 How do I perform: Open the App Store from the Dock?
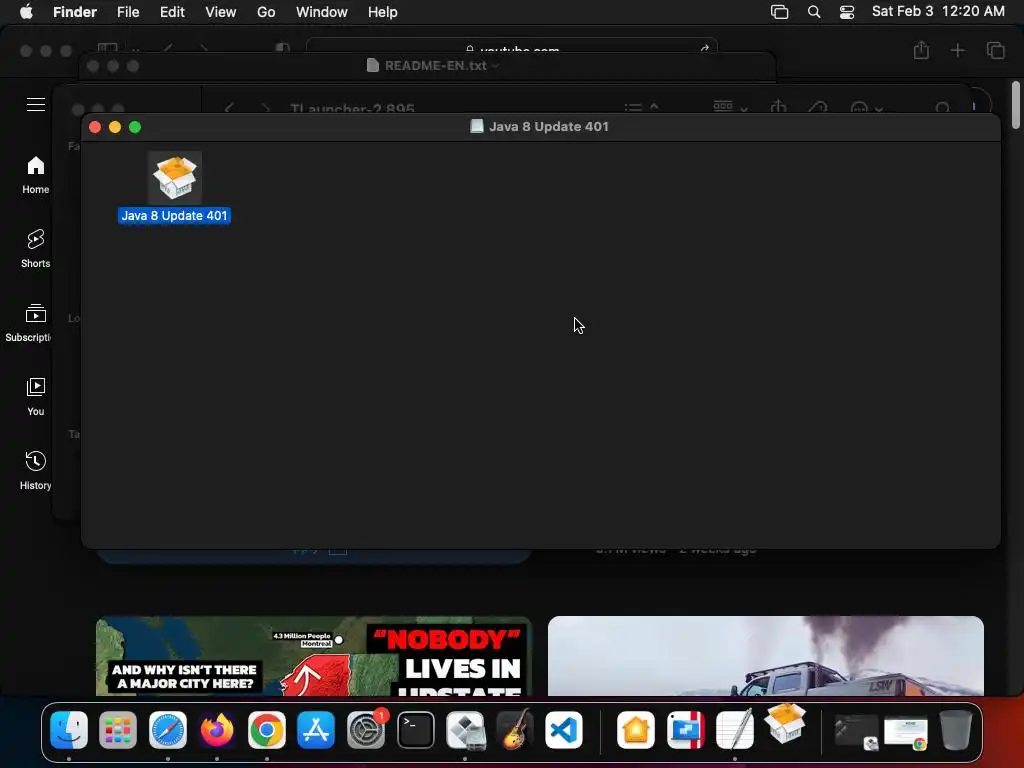click(316, 730)
